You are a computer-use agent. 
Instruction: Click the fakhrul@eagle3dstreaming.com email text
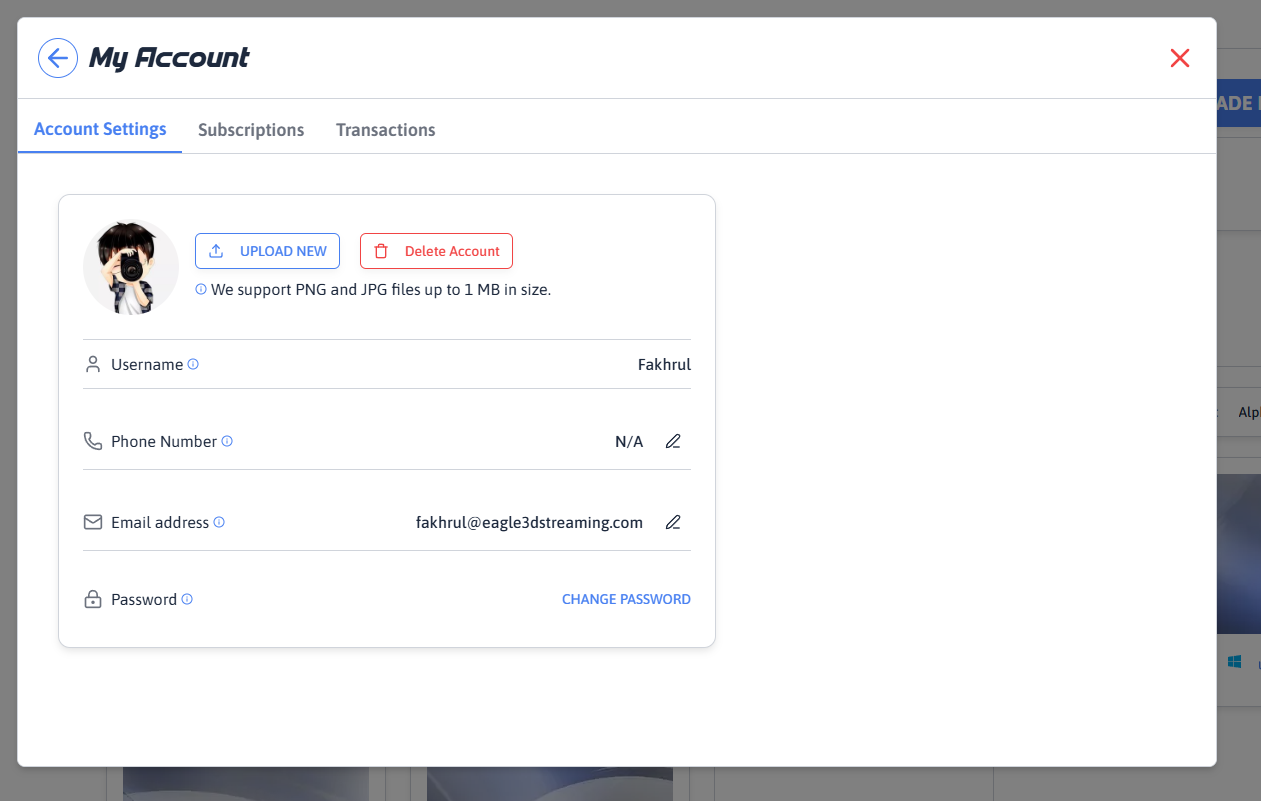(x=529, y=522)
